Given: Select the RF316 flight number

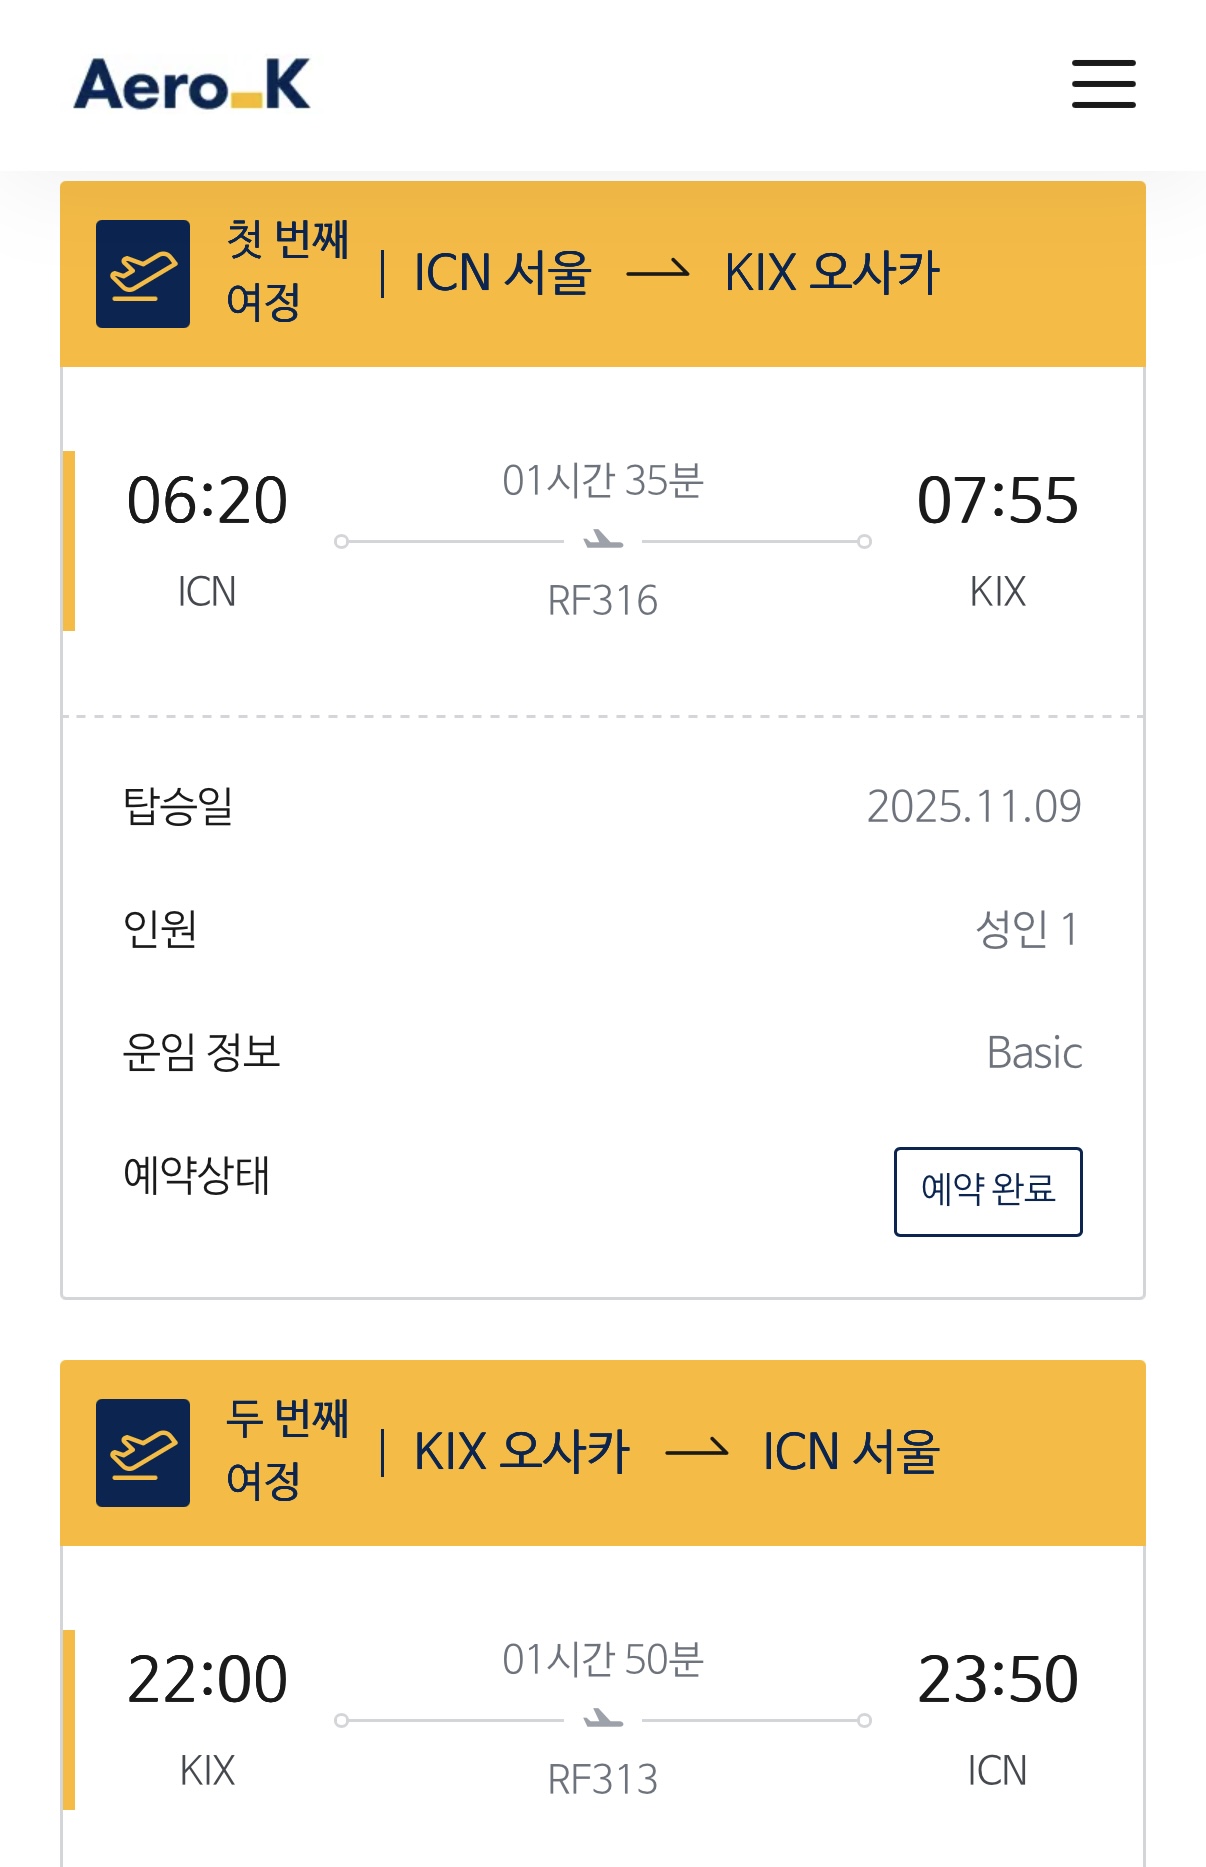Looking at the screenshot, I should pos(603,601).
